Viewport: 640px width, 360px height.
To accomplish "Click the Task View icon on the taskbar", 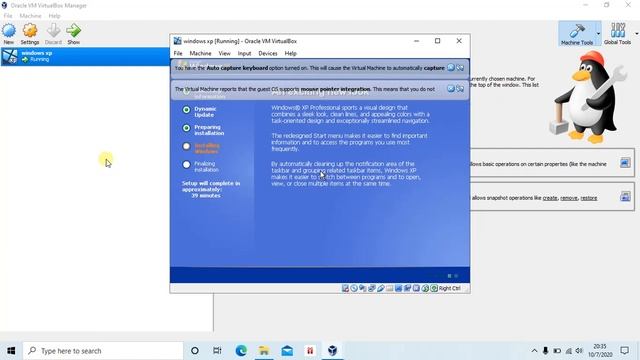I will pos(217,351).
